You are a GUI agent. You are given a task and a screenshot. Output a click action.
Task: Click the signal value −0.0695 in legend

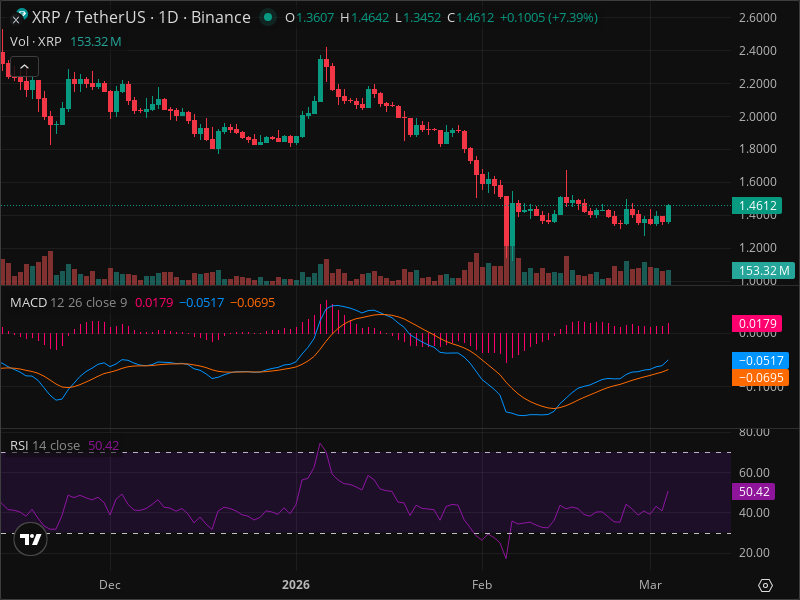click(x=253, y=303)
